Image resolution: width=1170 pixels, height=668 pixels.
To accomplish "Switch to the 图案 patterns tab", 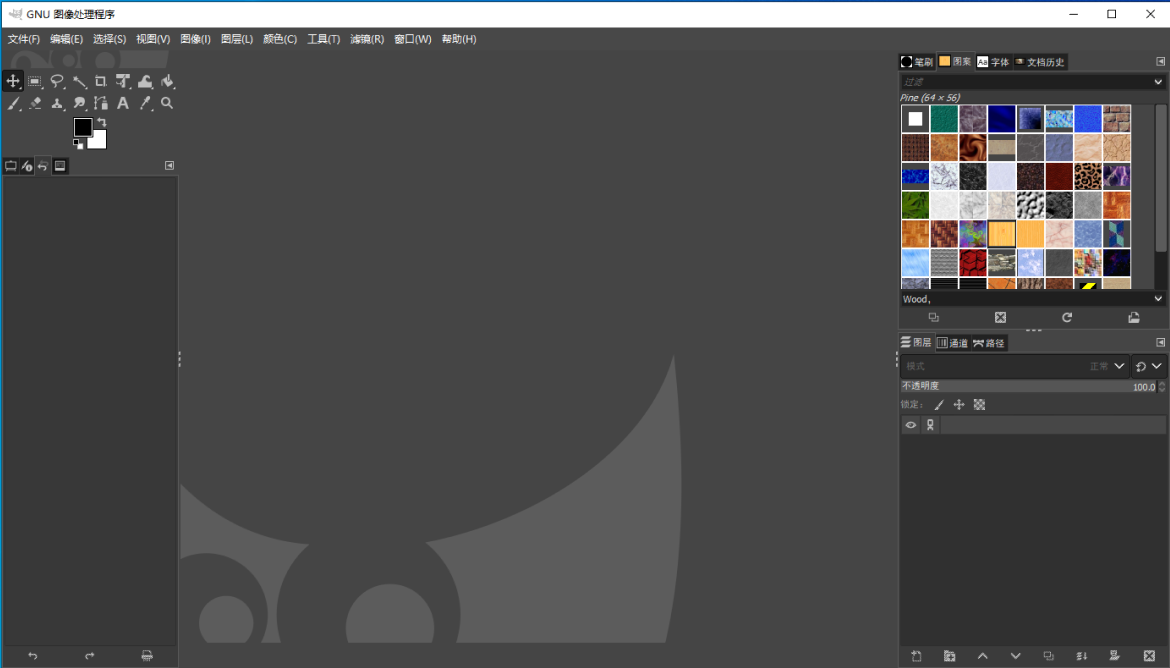I will 955,62.
